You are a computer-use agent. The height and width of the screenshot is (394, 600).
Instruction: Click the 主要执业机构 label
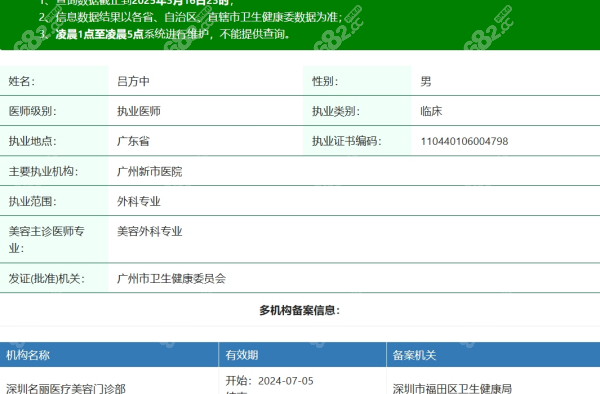coord(43,171)
